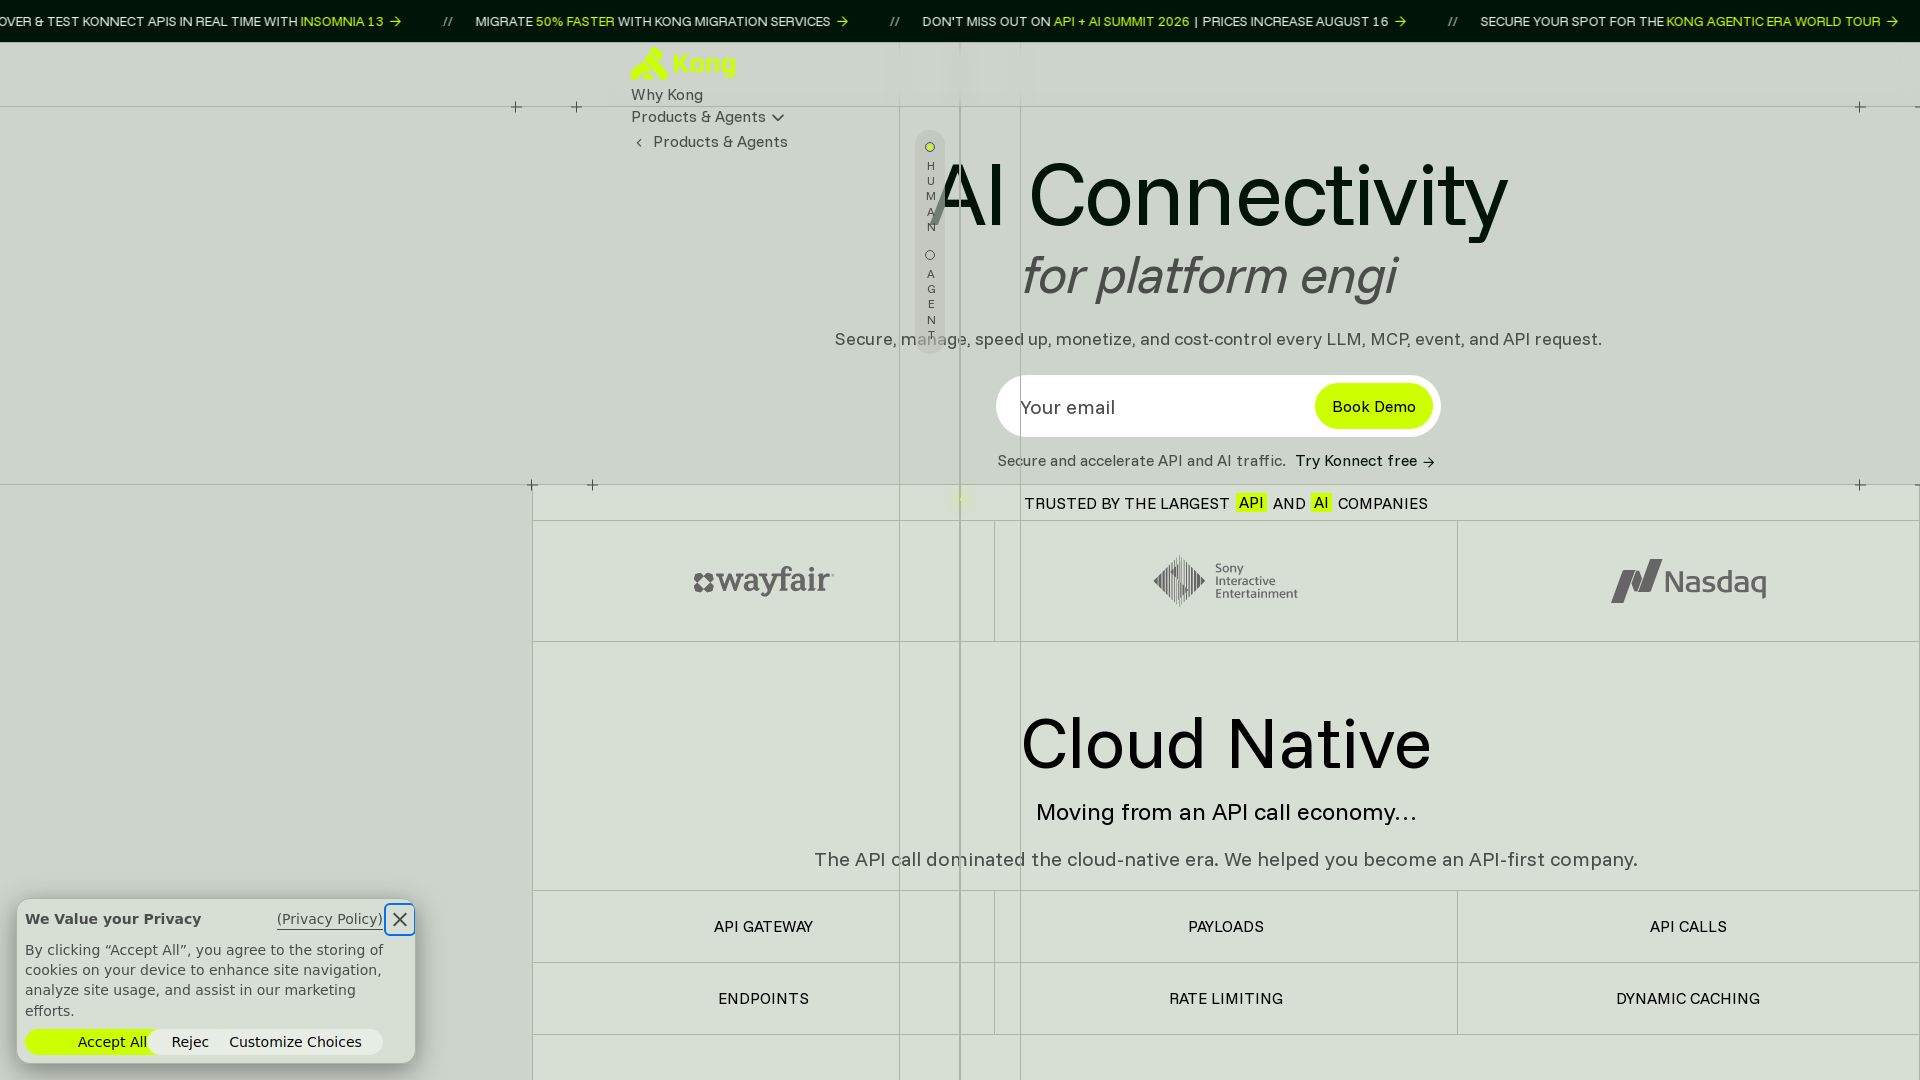Click the API GATEWAY cell
Viewport: 1920px width, 1080px height.
point(764,927)
